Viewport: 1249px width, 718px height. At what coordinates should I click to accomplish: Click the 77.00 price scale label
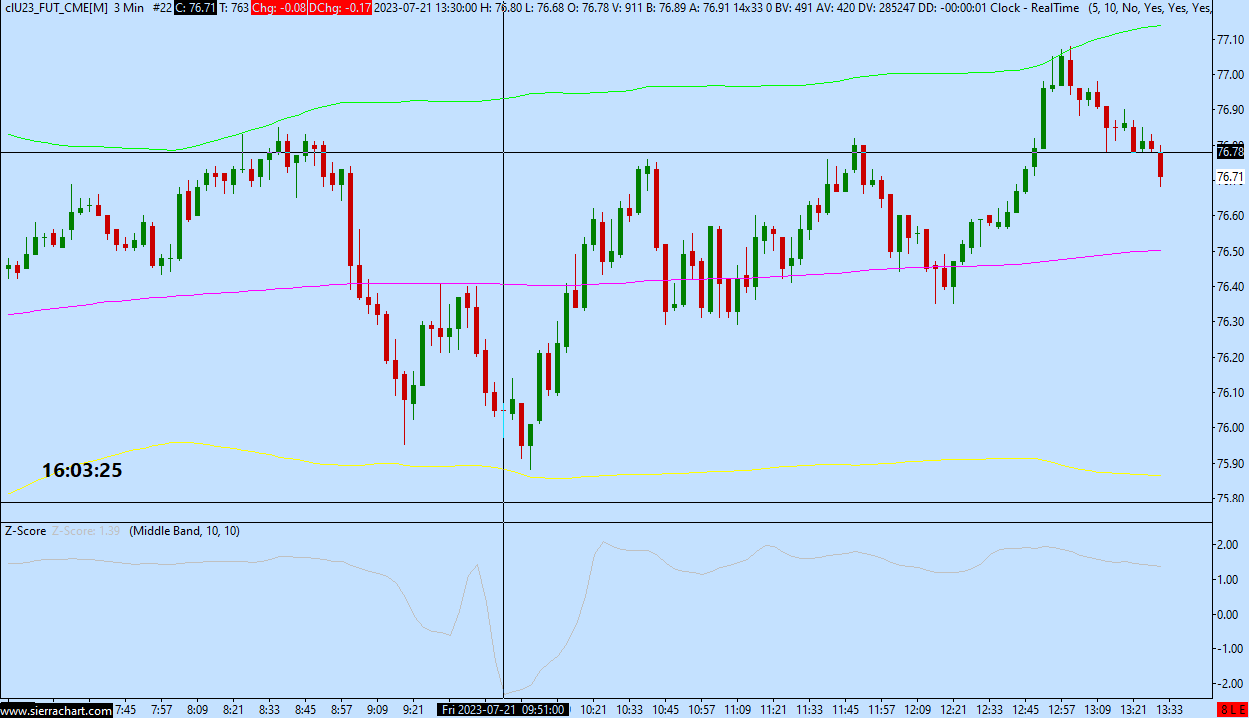pos(1229,75)
